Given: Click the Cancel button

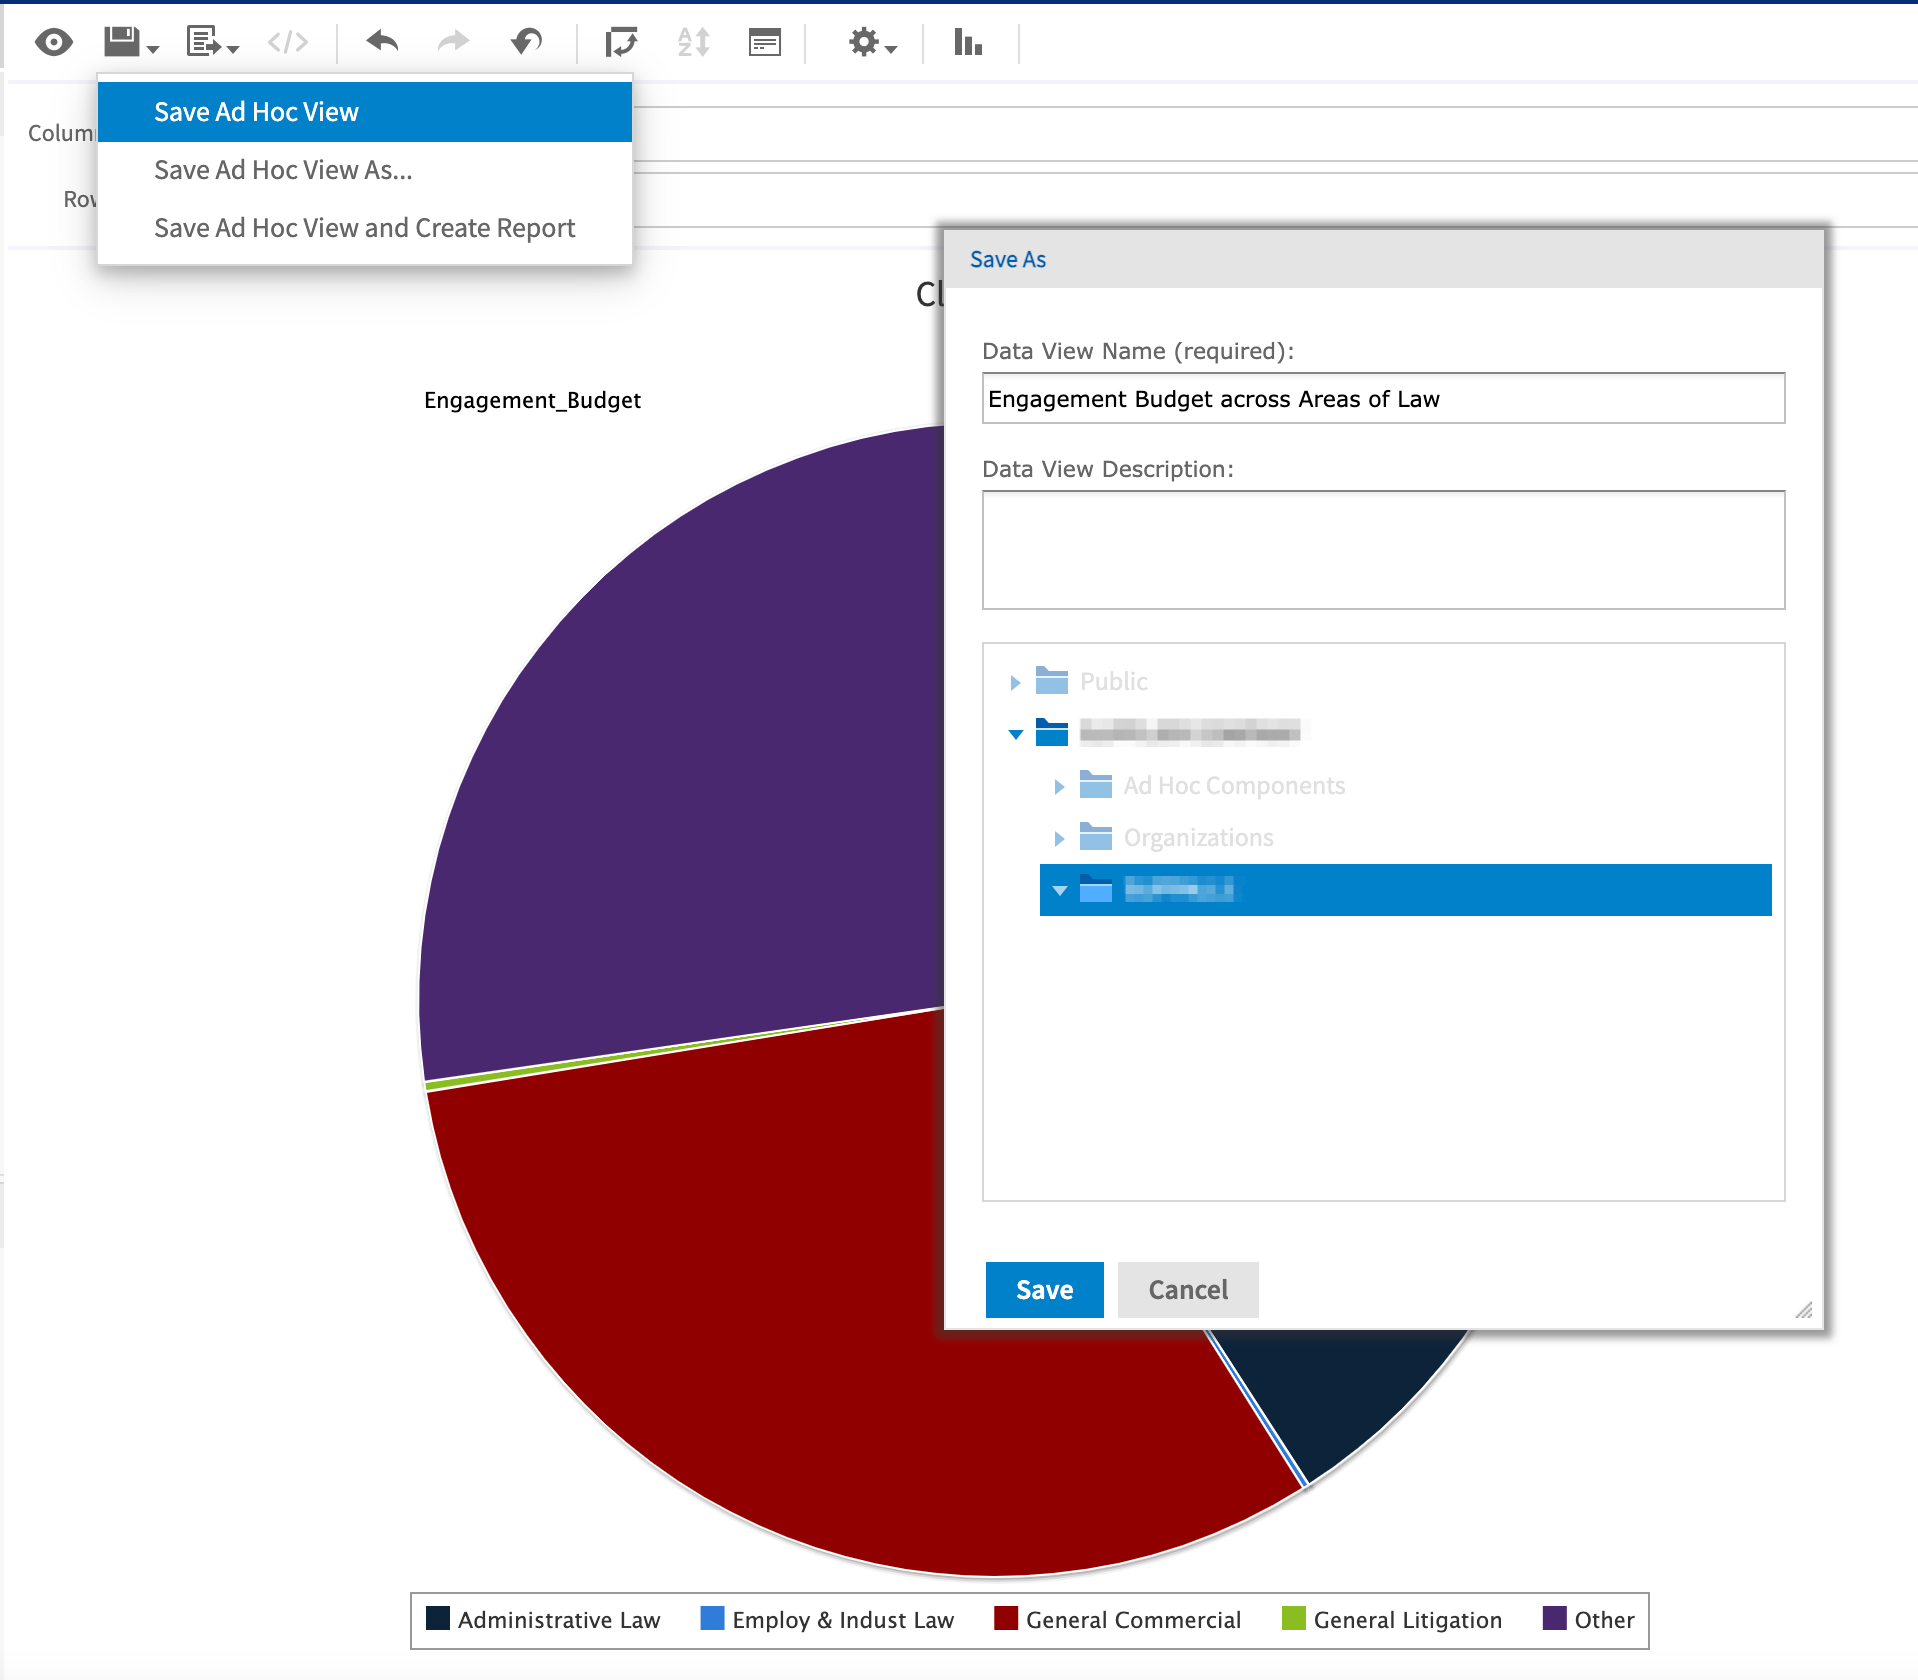Looking at the screenshot, I should [1188, 1290].
